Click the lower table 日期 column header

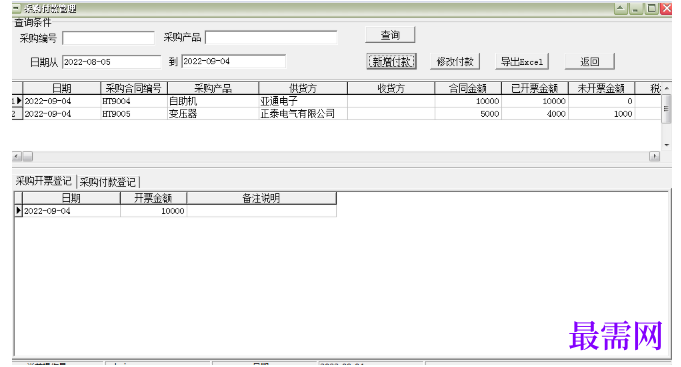coord(71,198)
